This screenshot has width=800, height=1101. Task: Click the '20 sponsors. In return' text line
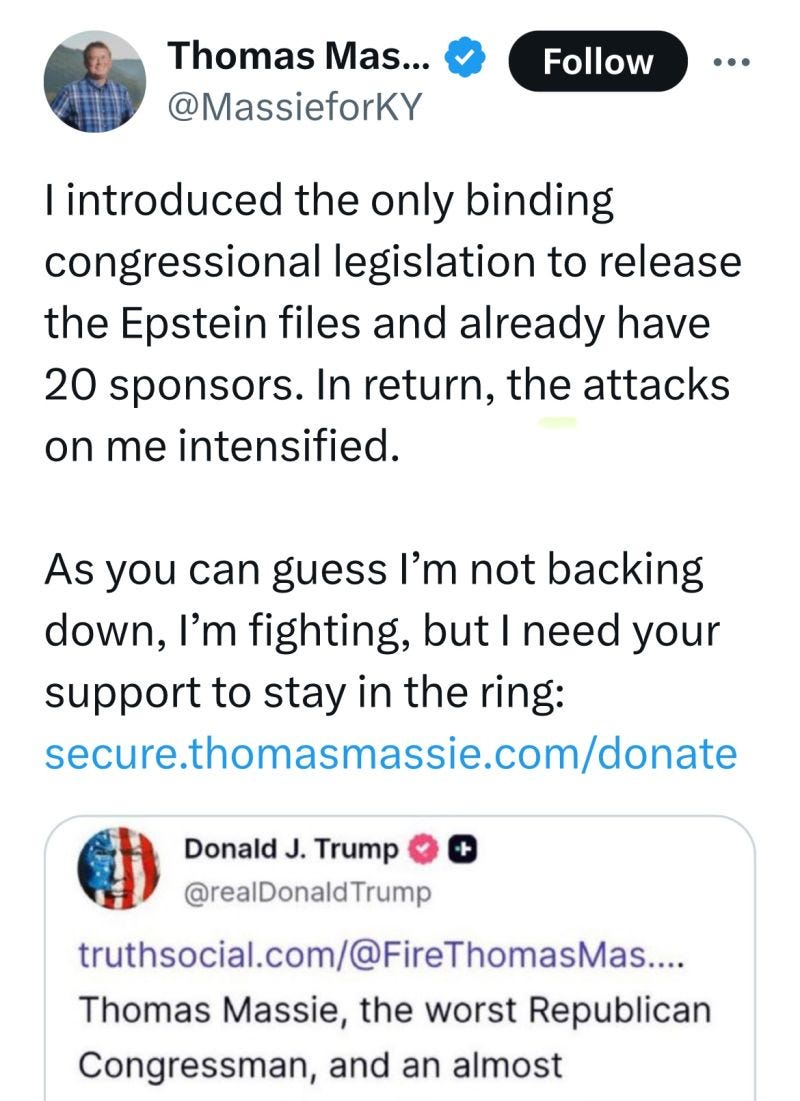[387, 385]
